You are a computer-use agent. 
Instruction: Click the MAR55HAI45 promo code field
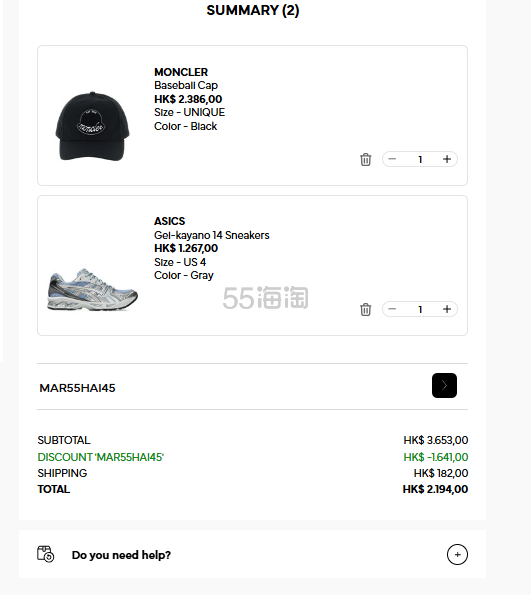tap(232, 387)
